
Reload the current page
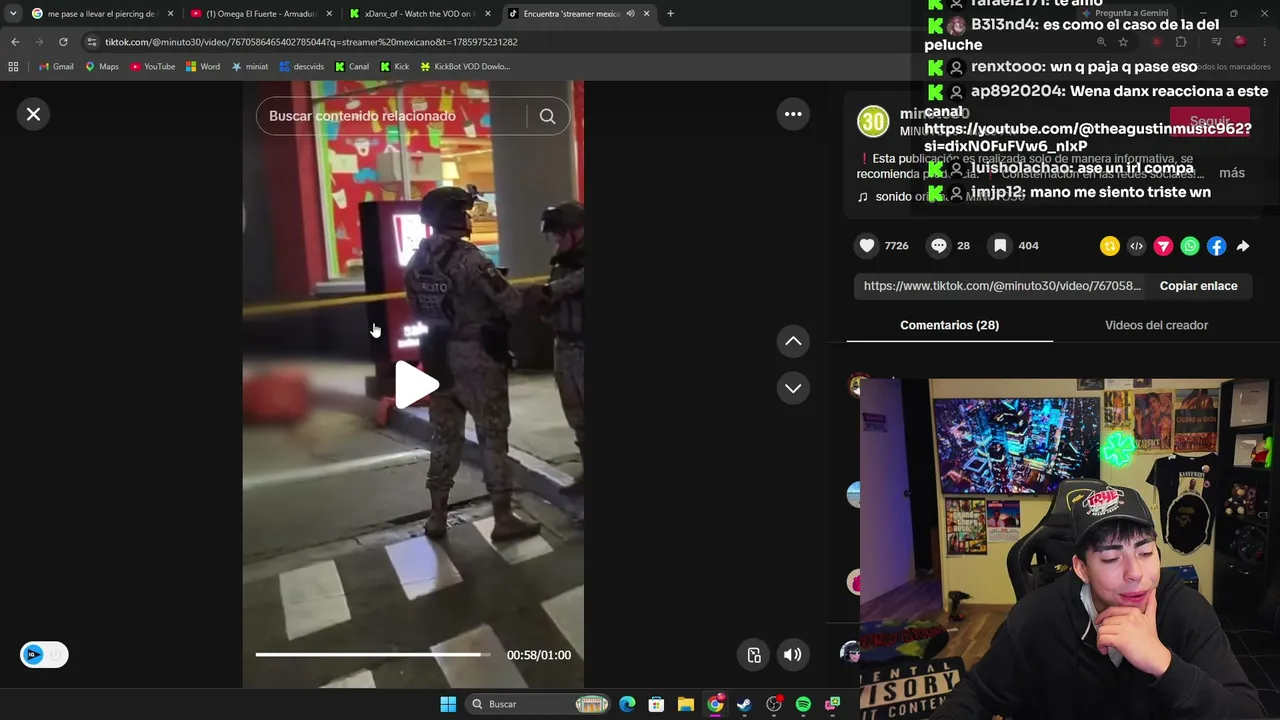click(x=63, y=42)
